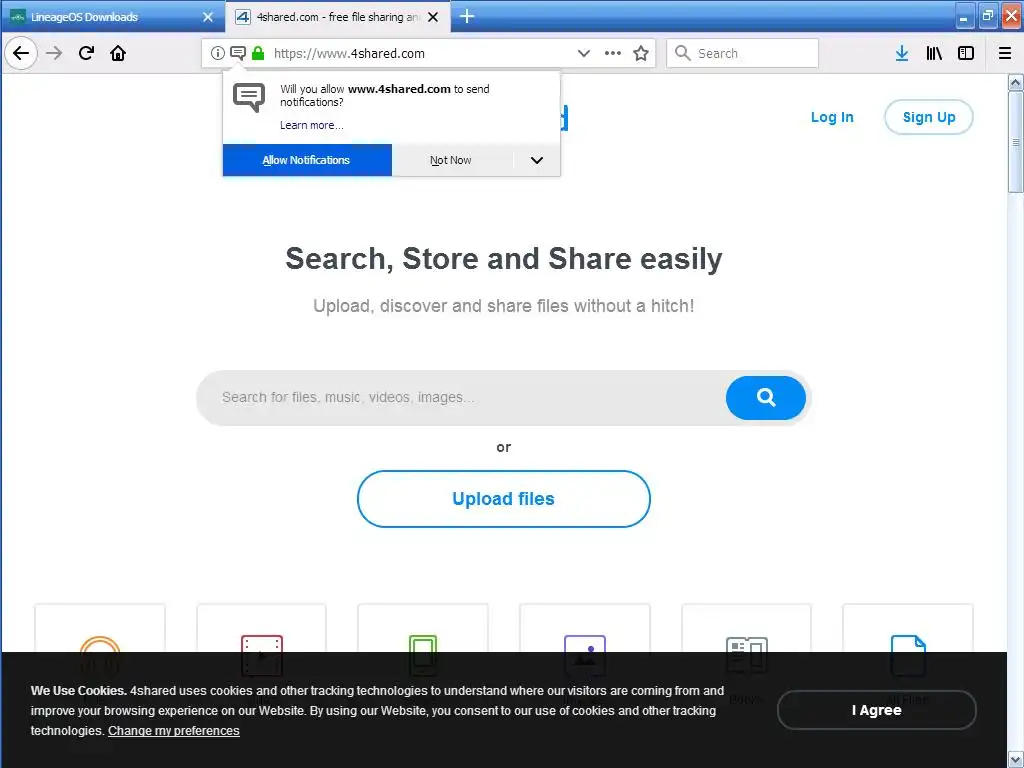Close the LineageOS Downloads tab
The image size is (1024, 768).
208,17
